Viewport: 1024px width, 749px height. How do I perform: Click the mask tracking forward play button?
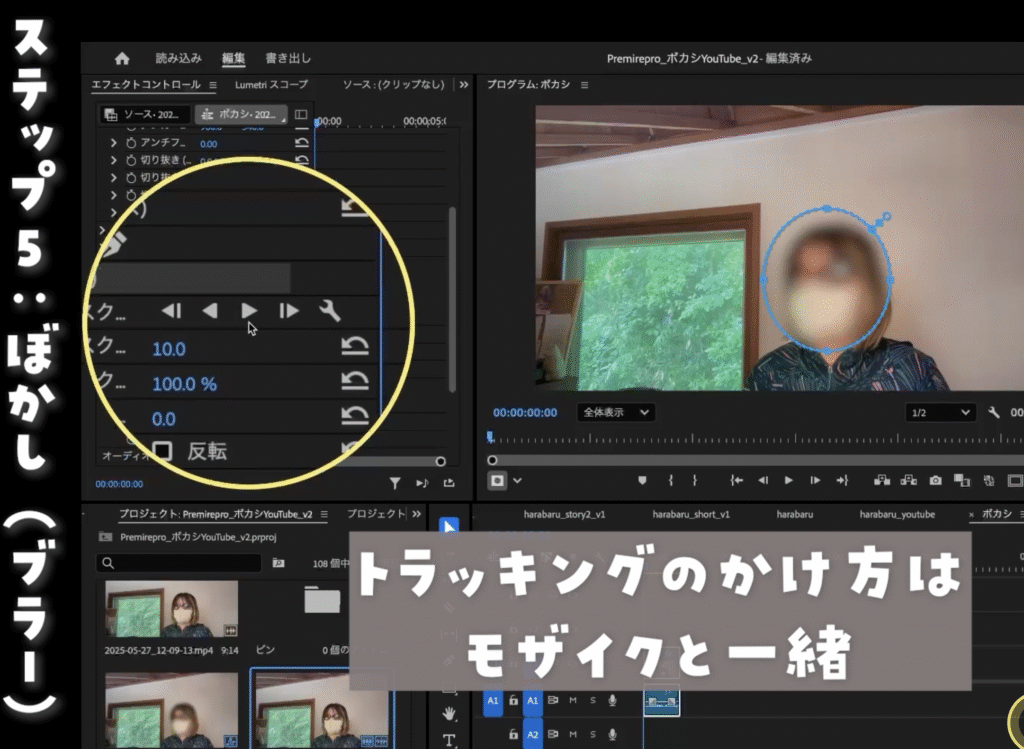(x=249, y=311)
